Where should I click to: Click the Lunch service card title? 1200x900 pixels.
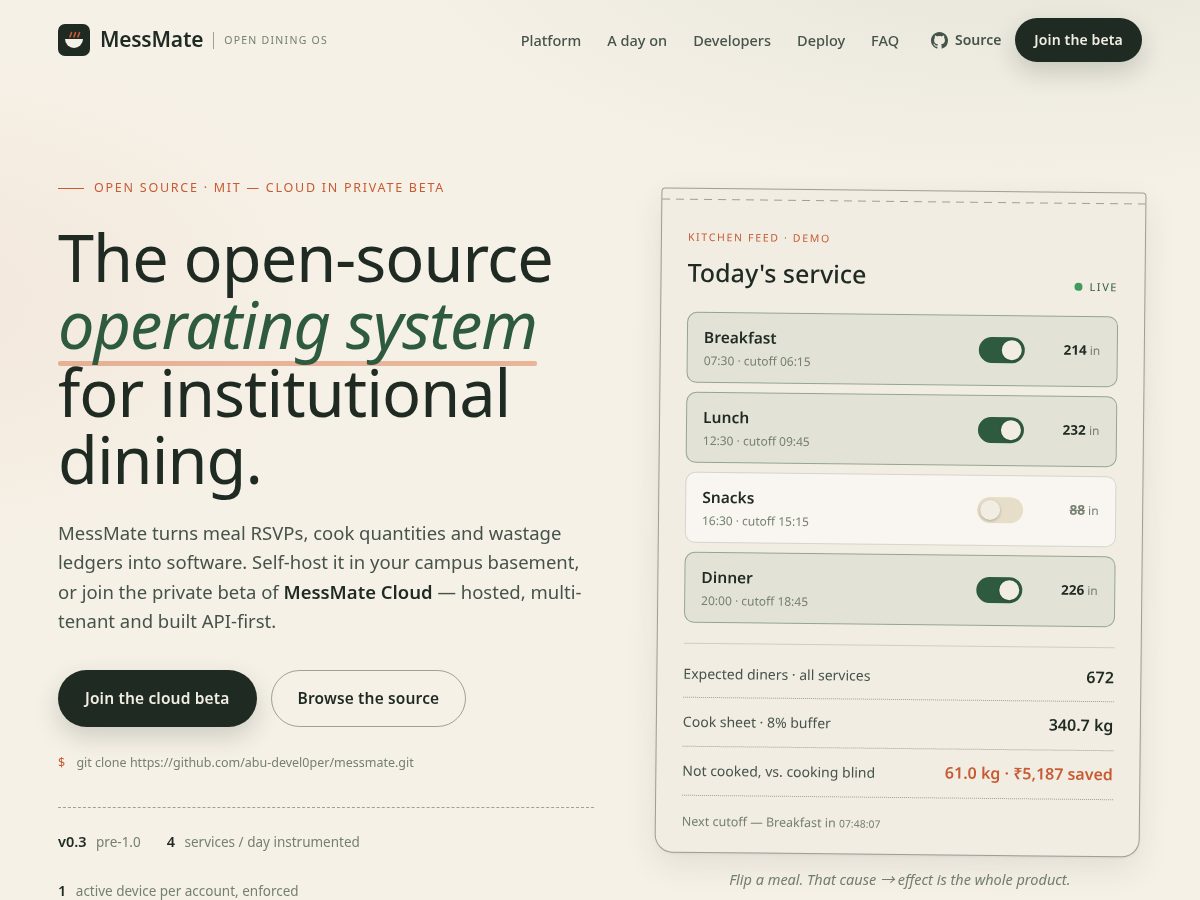point(726,418)
